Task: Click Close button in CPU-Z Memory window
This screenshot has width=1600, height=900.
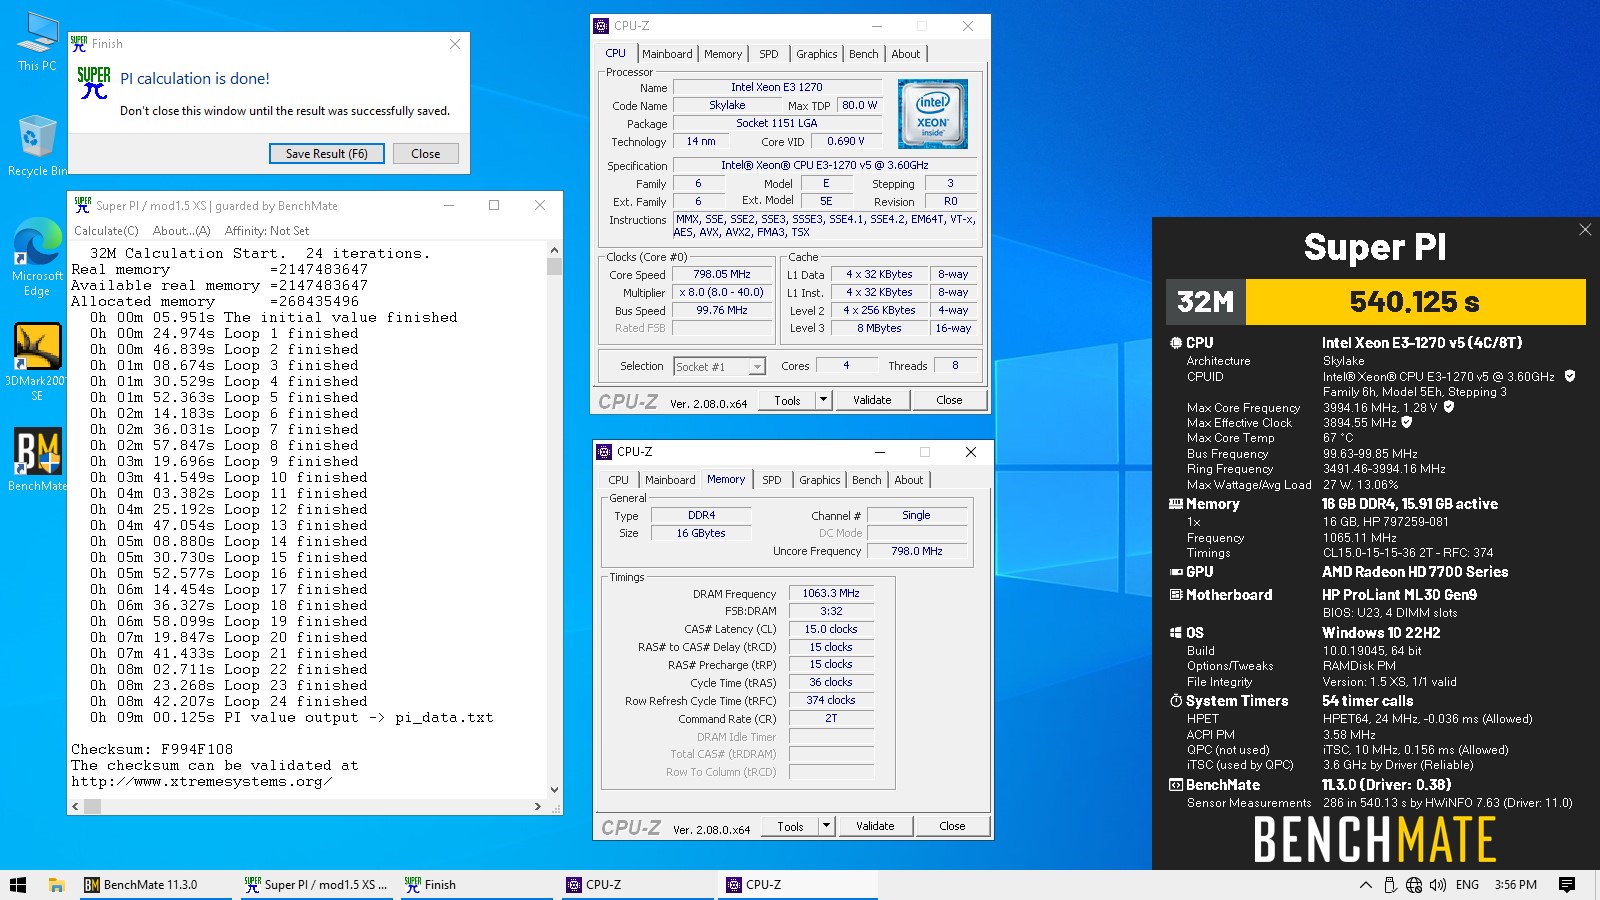Action: 952,826
